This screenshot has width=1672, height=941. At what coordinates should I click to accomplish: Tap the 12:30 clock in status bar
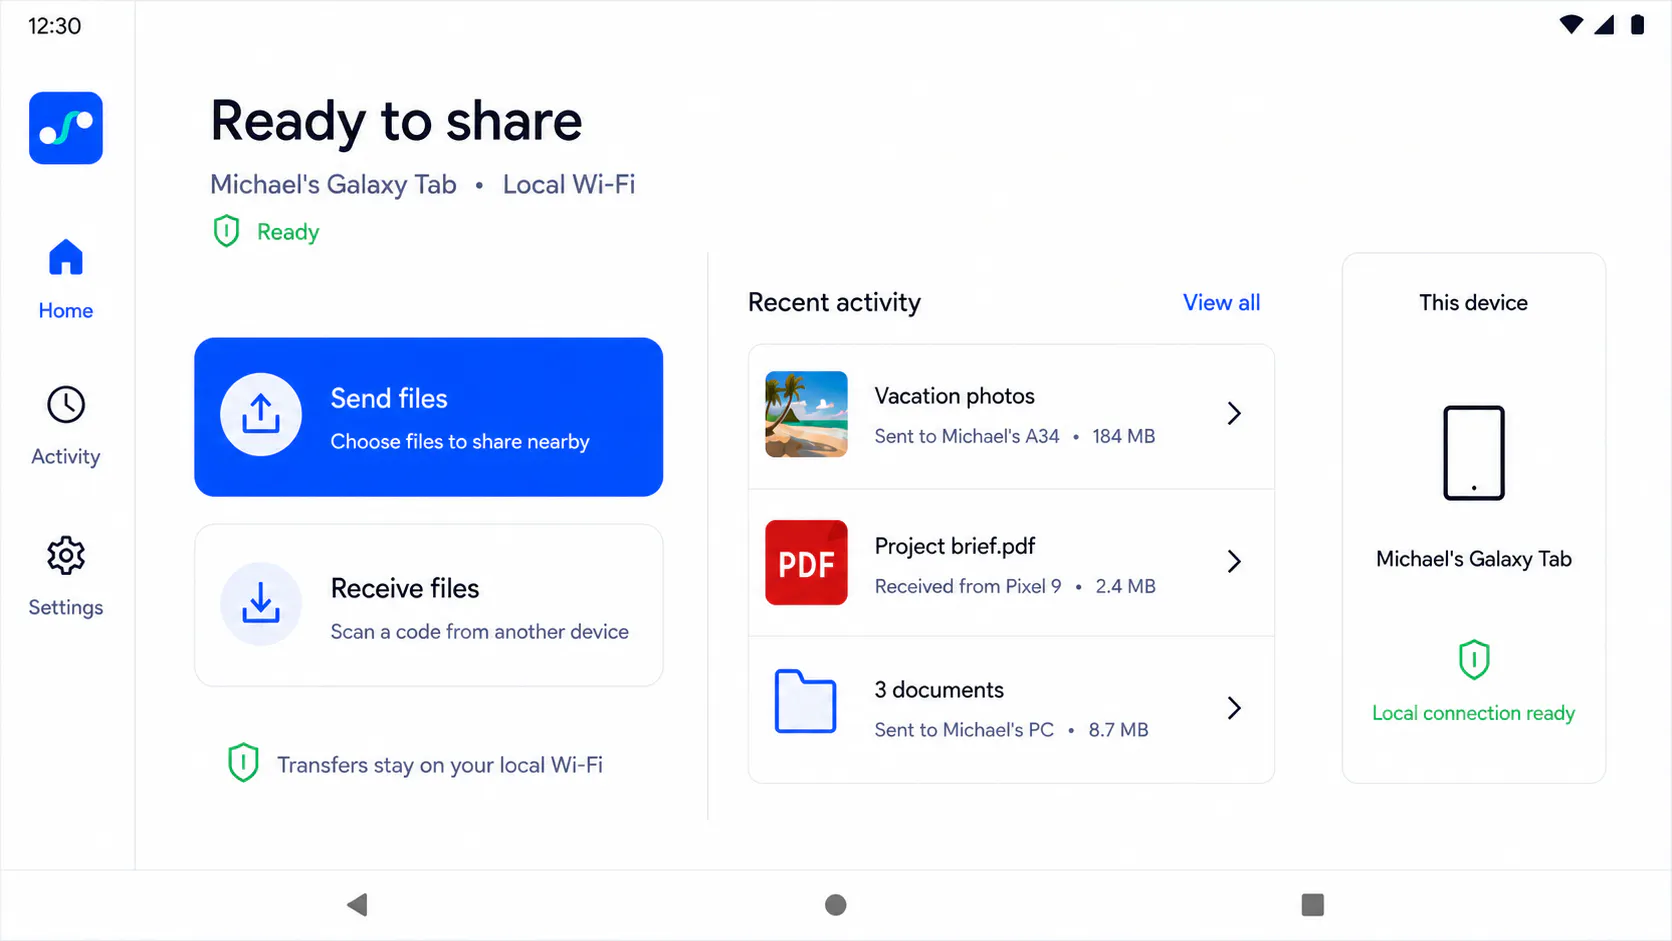click(x=54, y=26)
